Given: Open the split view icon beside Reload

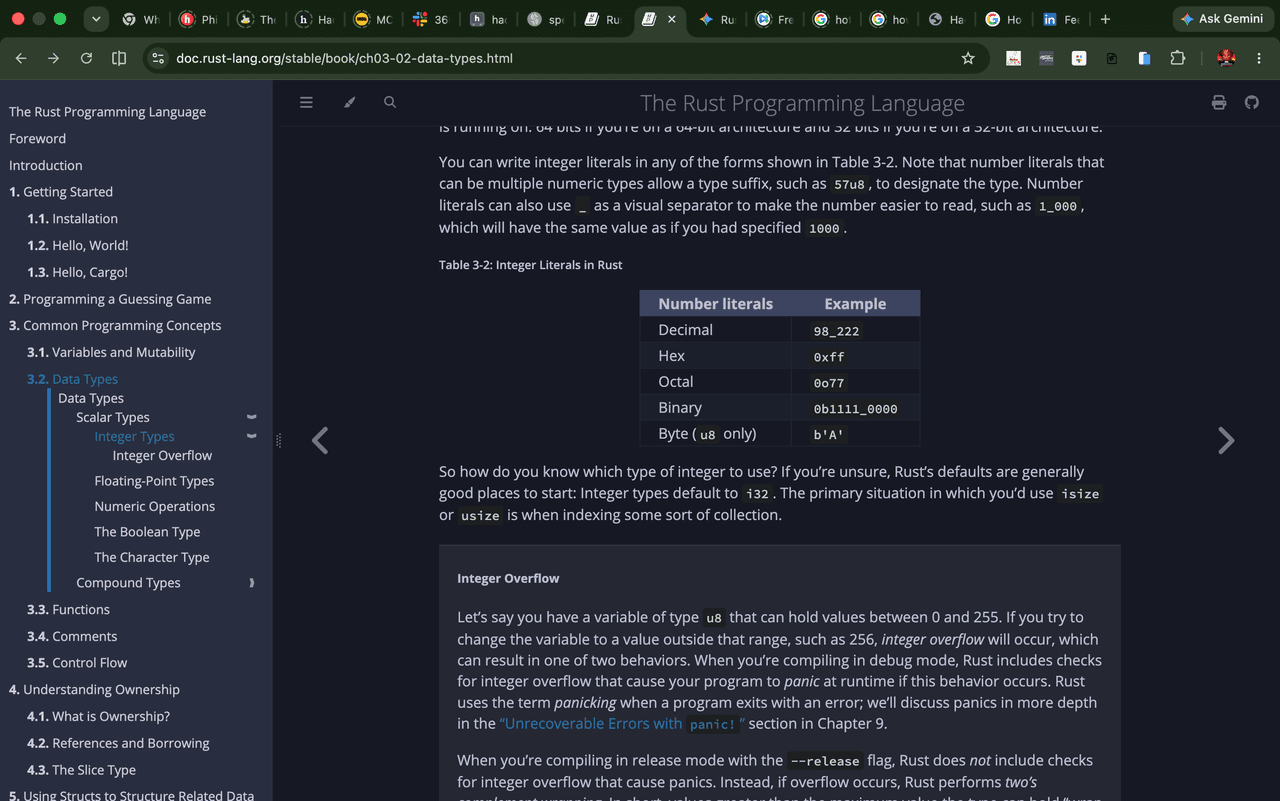Looking at the screenshot, I should [119, 58].
